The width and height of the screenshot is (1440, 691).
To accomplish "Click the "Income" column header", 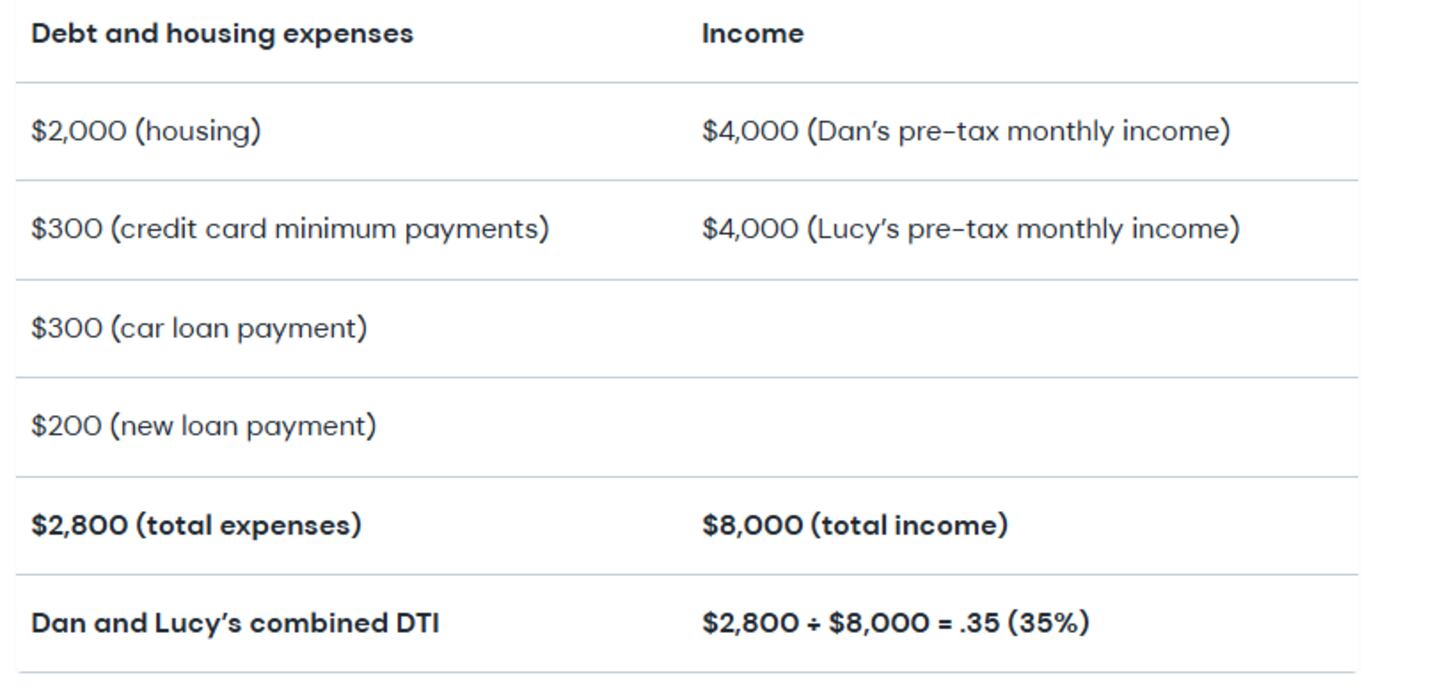I will click(x=752, y=33).
